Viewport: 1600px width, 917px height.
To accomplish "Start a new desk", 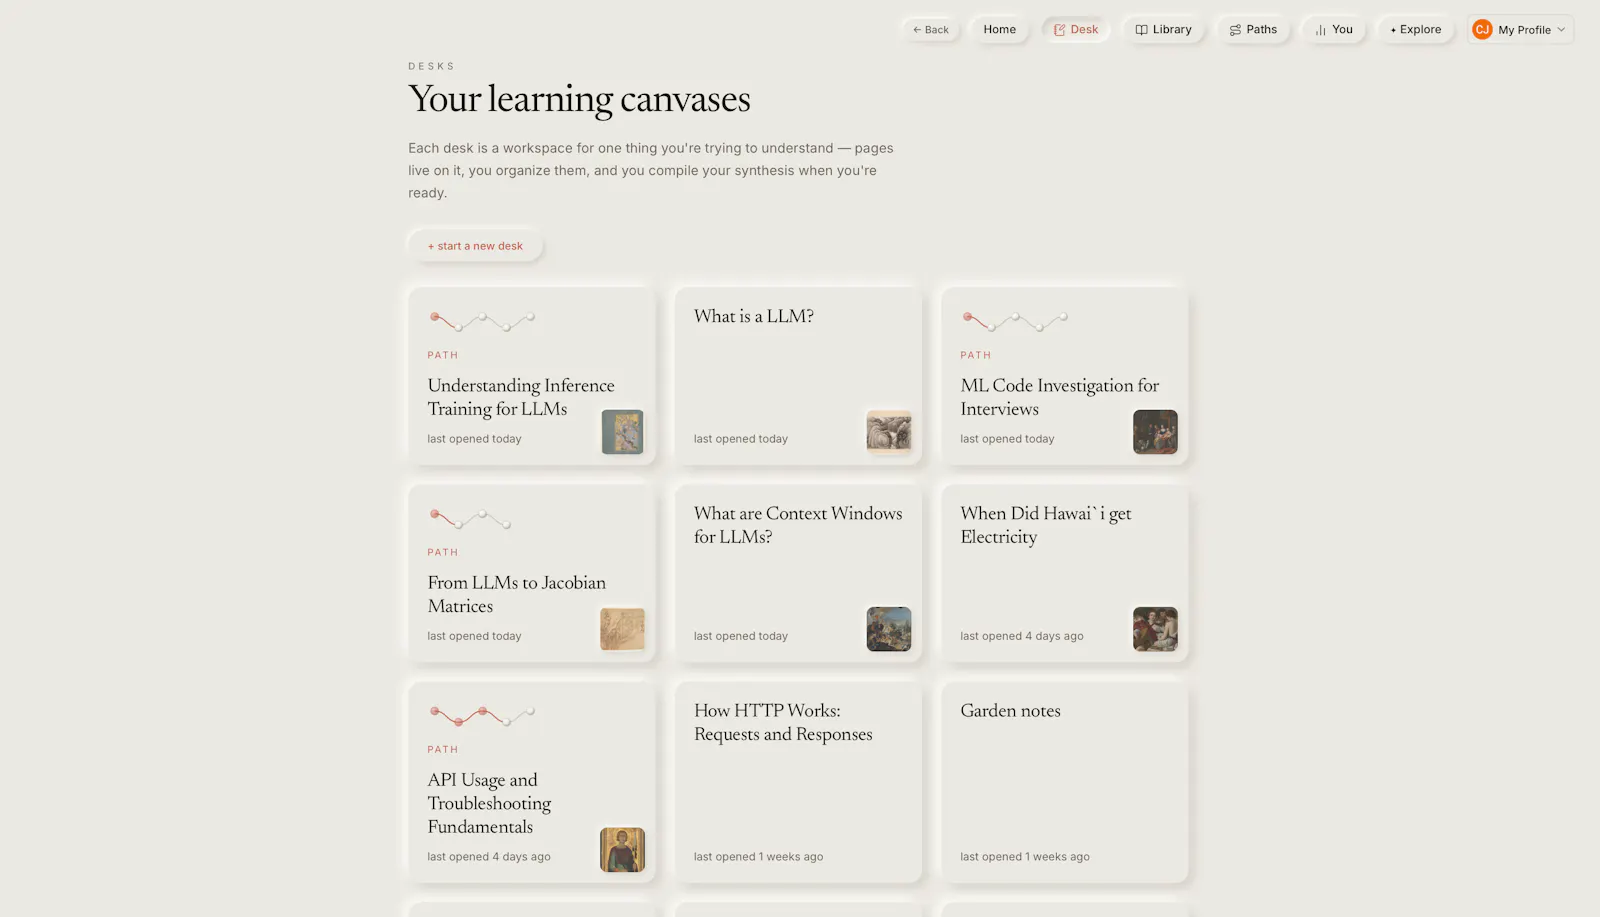I will (x=475, y=246).
